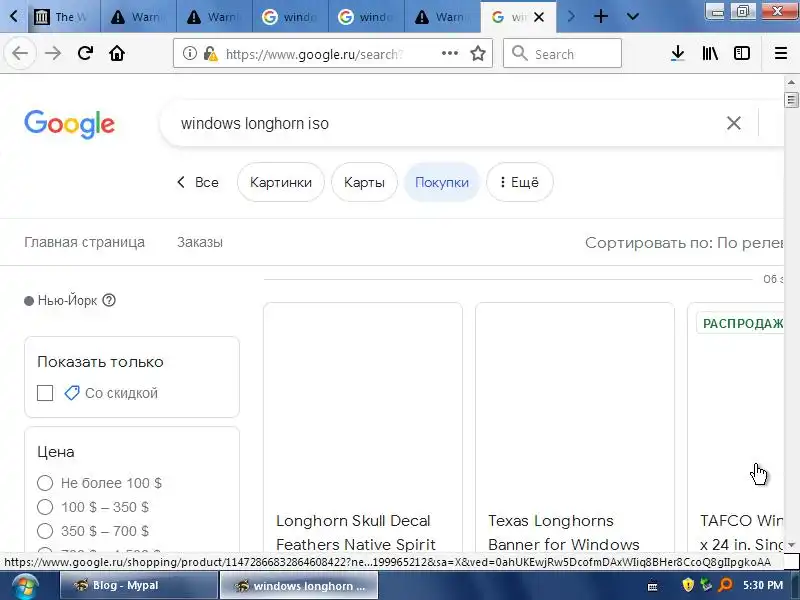Open the browser home page

tap(117, 53)
